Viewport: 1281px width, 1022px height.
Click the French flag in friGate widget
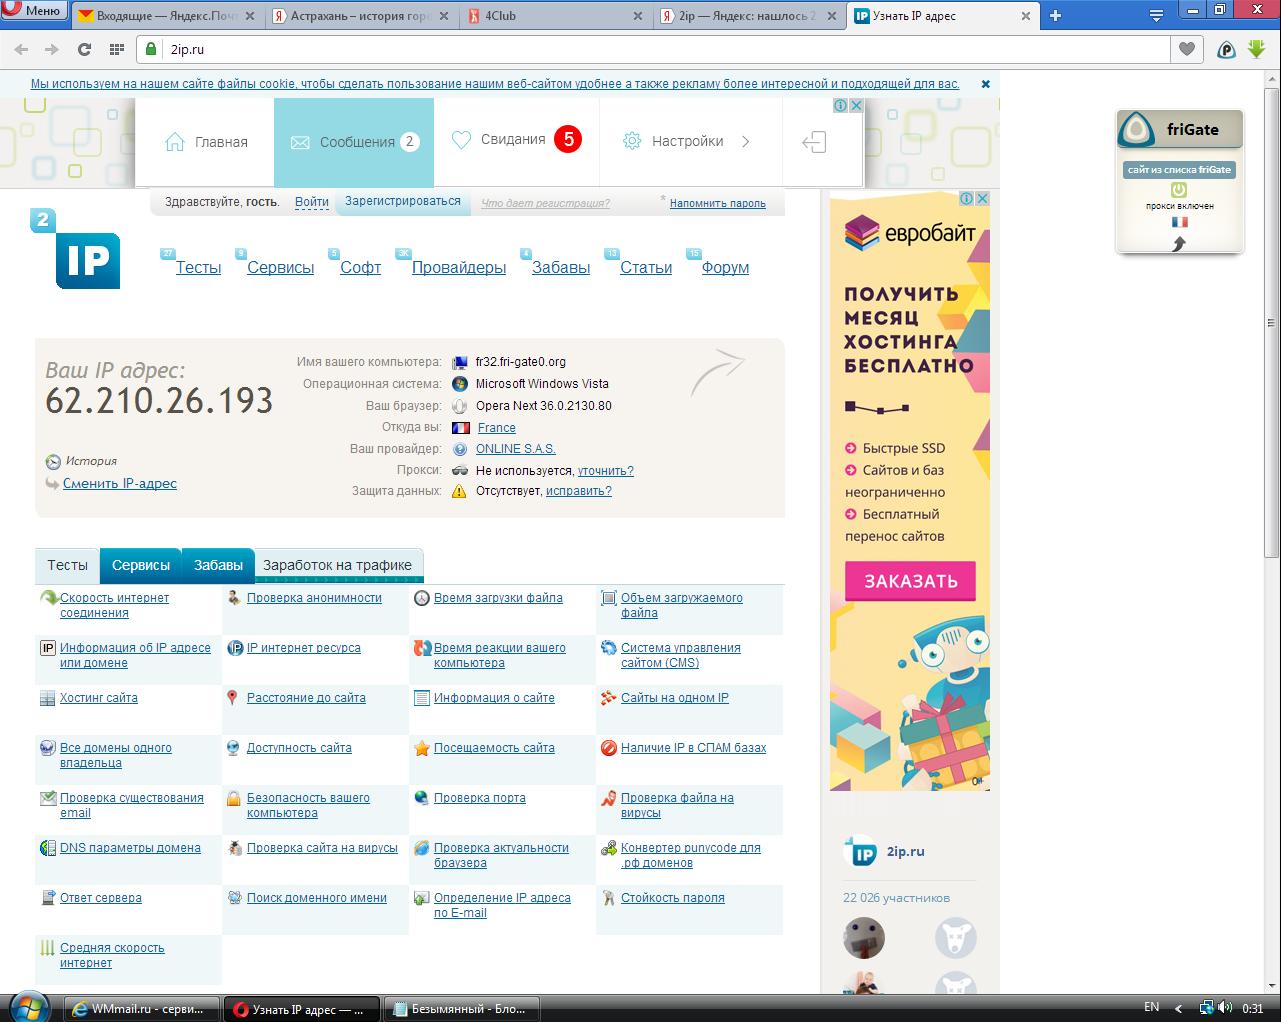tap(1179, 222)
